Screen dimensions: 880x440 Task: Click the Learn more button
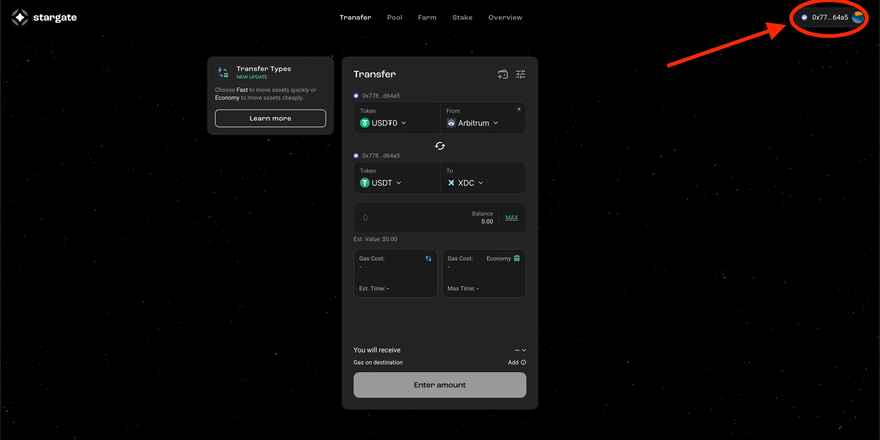click(x=270, y=118)
